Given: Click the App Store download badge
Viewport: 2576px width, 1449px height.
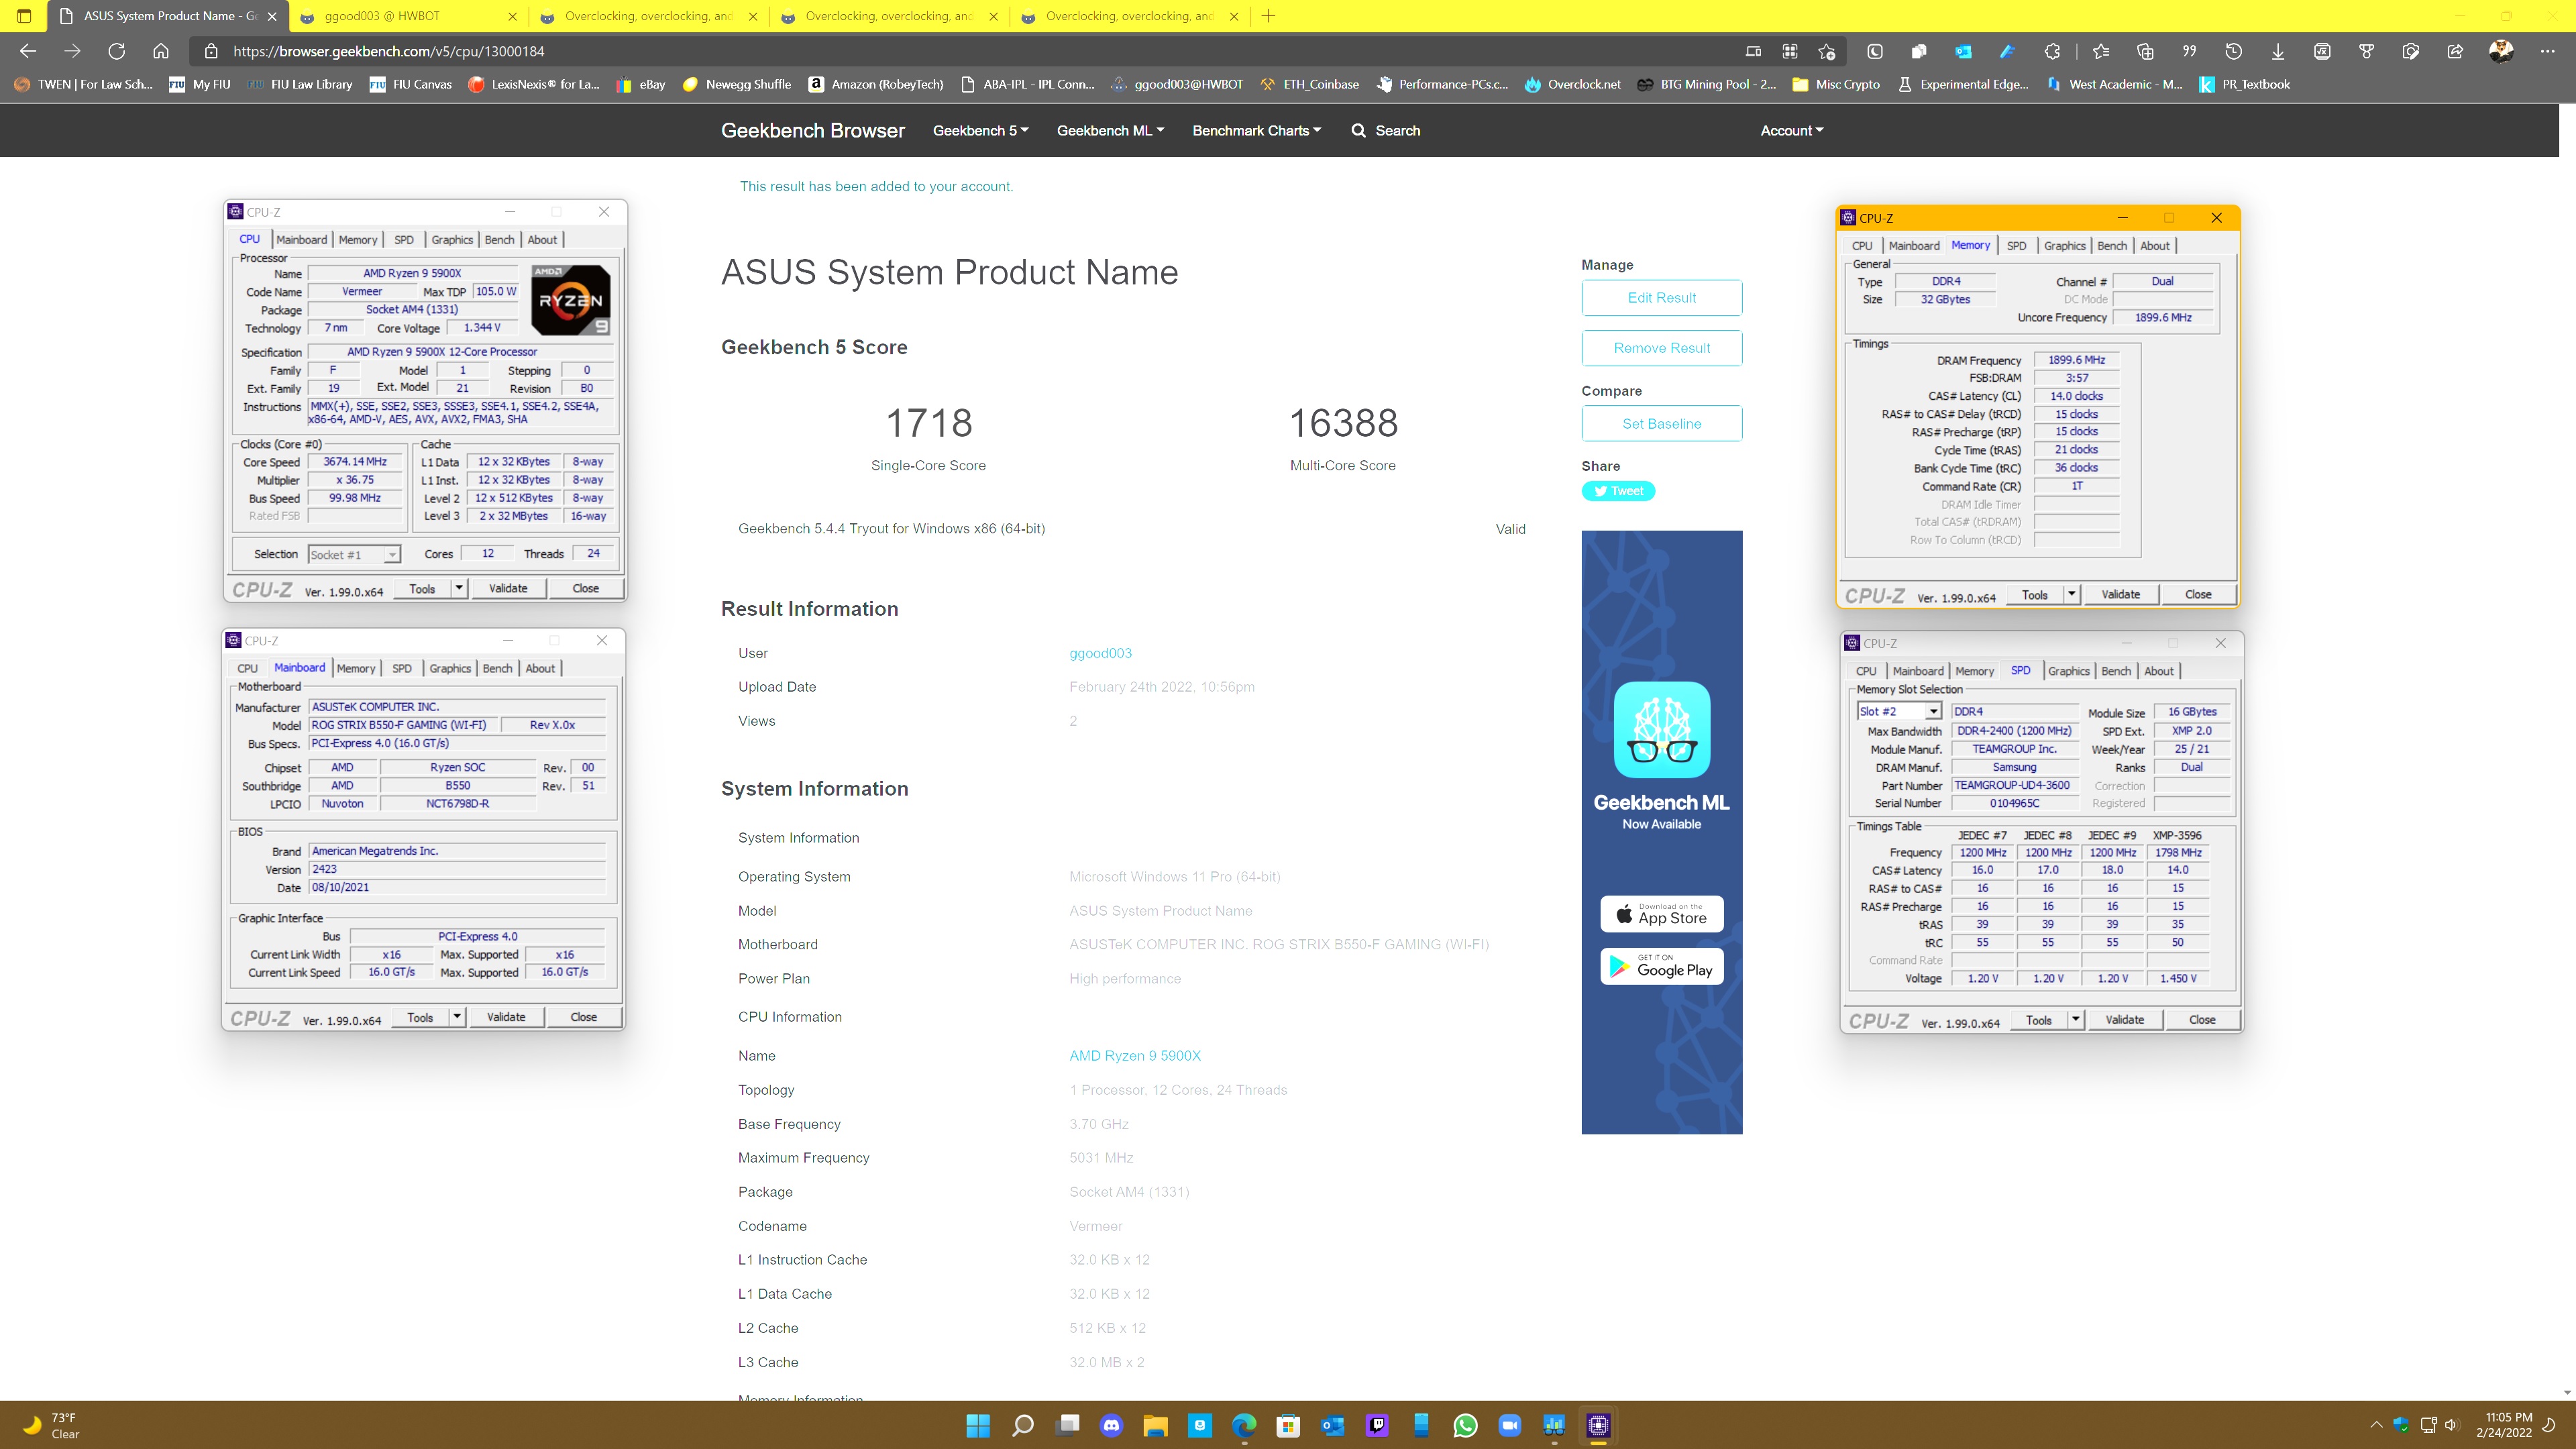Looking at the screenshot, I should [x=1661, y=914].
